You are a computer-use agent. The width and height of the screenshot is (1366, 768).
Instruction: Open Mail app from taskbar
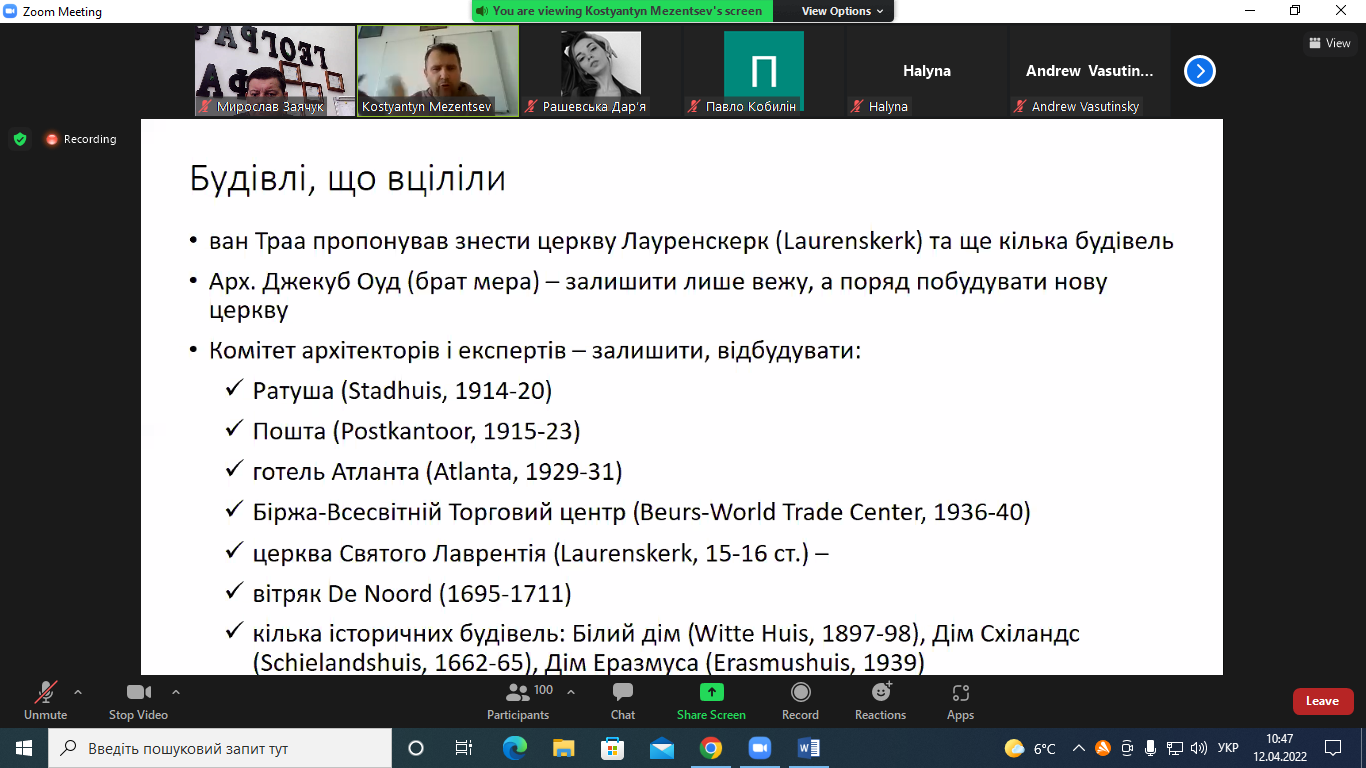[662, 748]
